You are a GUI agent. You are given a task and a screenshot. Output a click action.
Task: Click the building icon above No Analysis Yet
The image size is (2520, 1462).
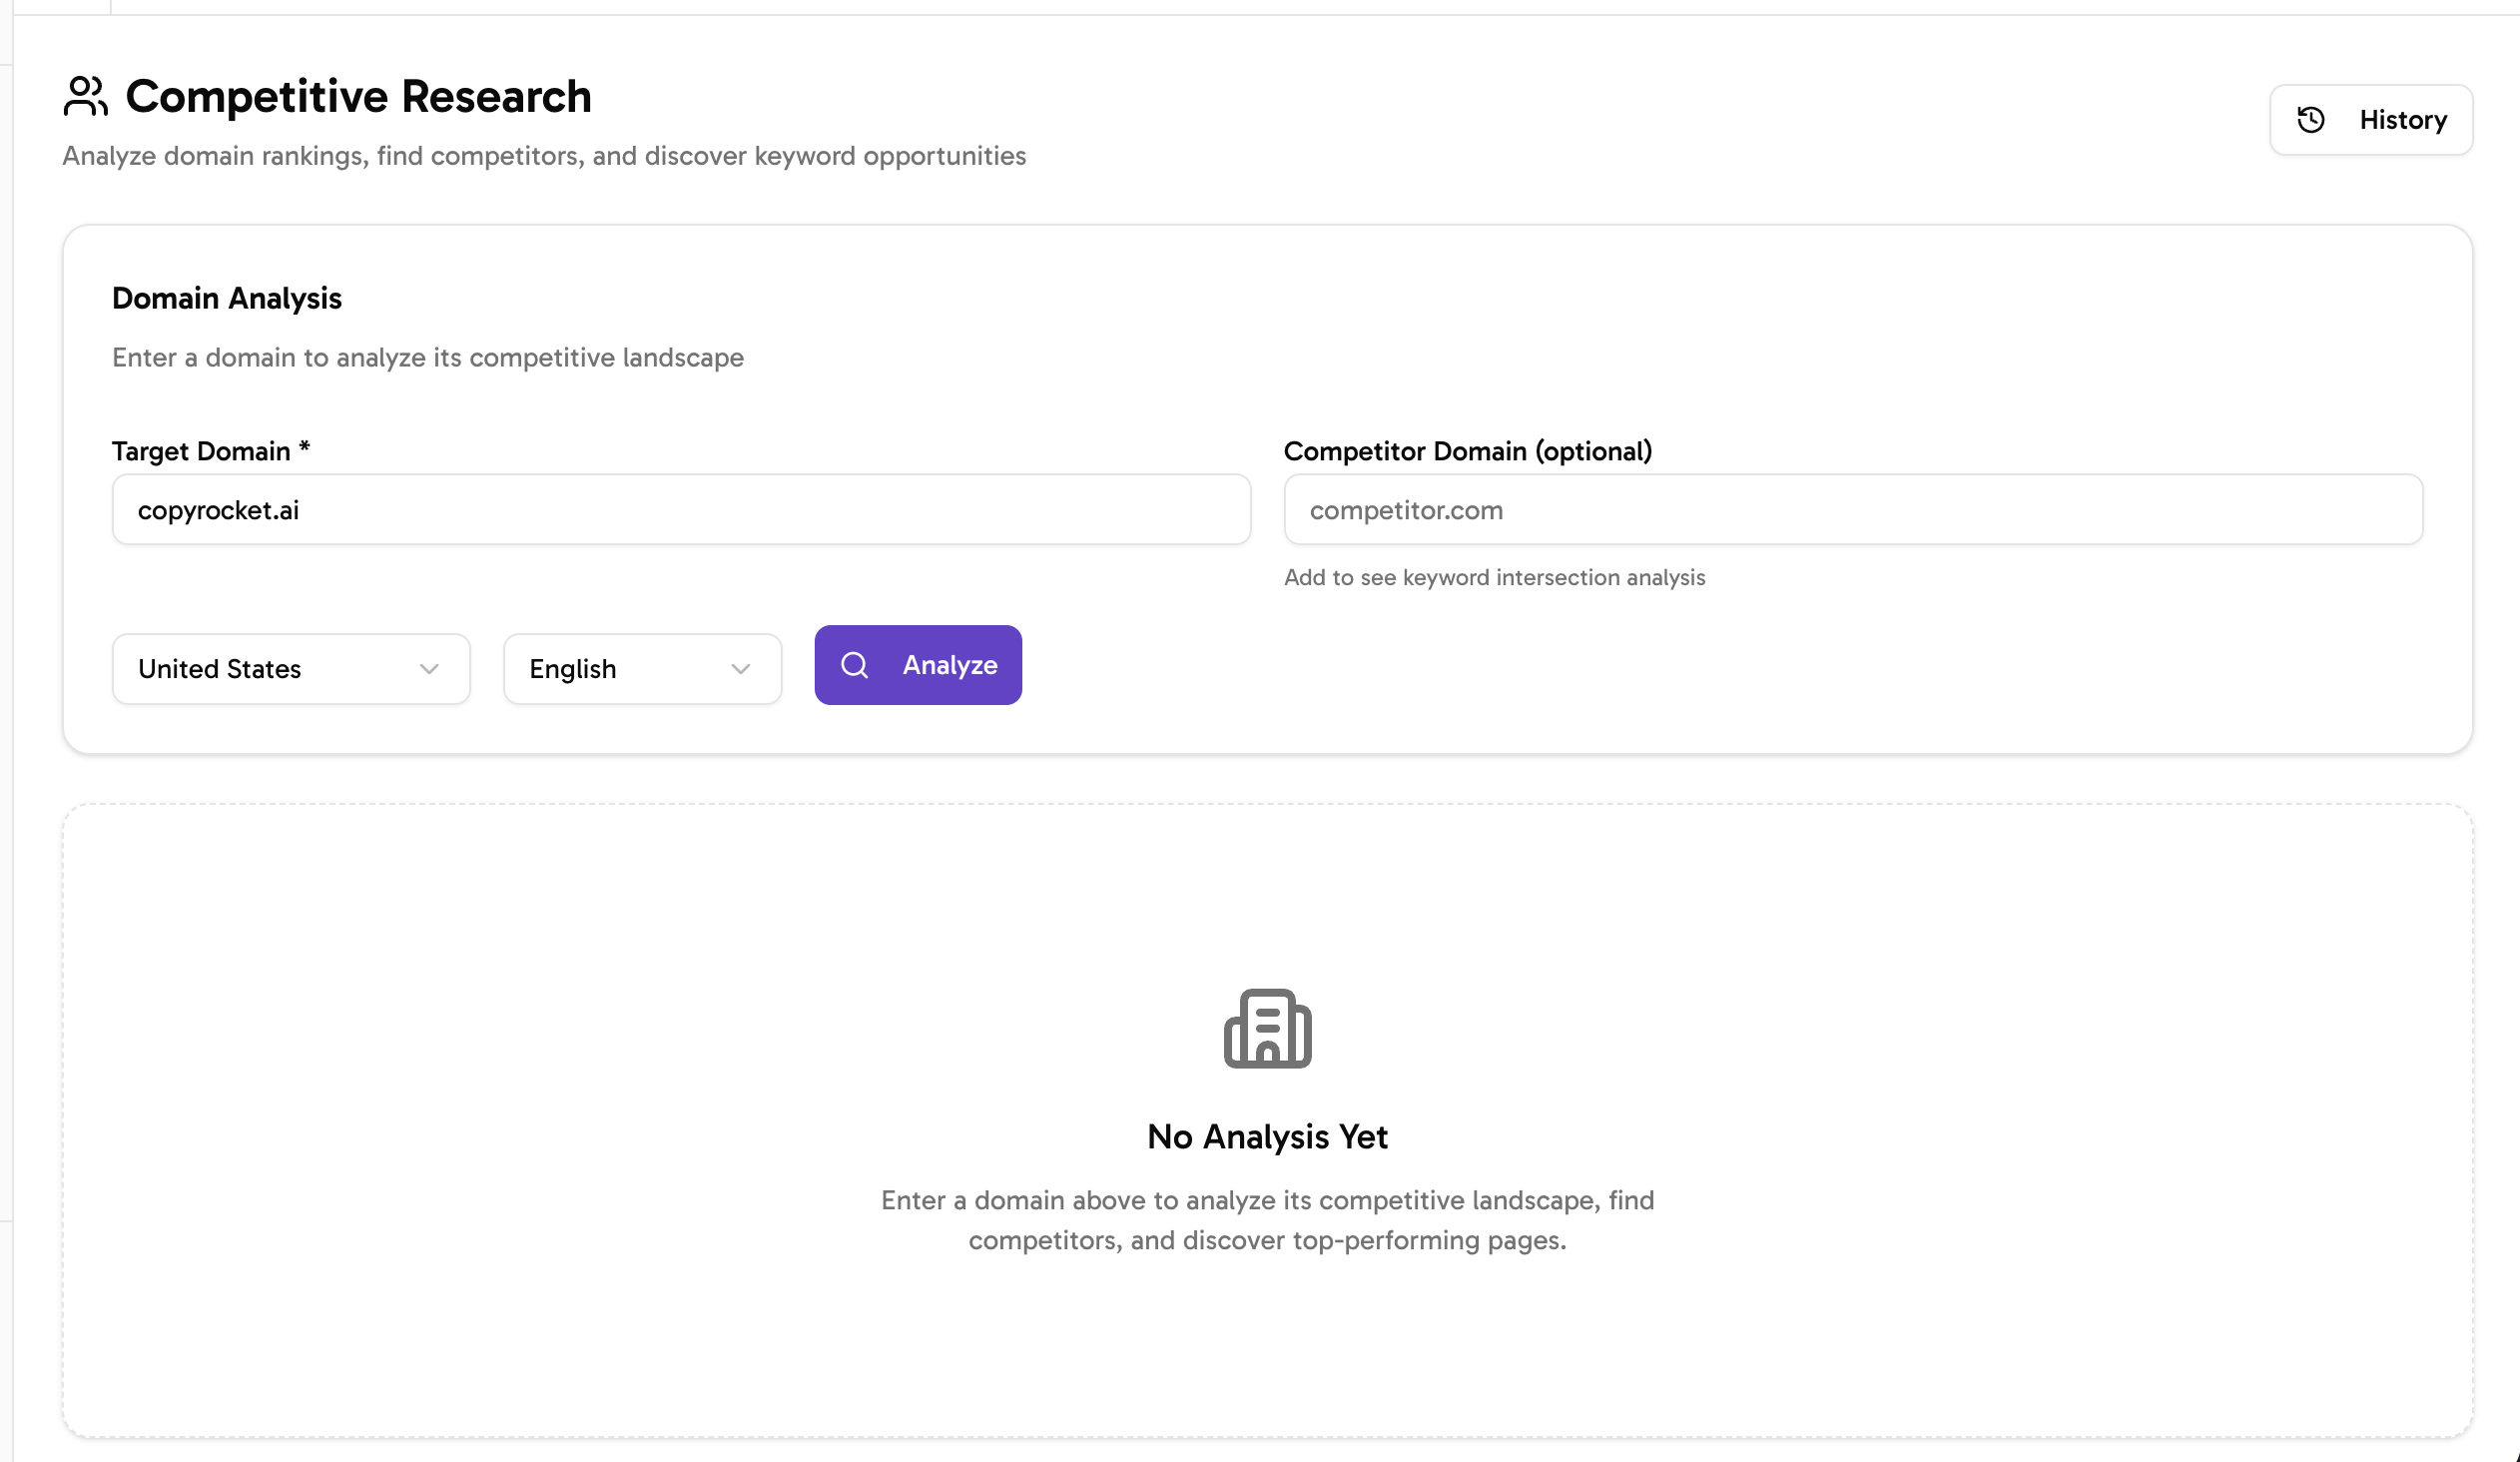click(1267, 1028)
